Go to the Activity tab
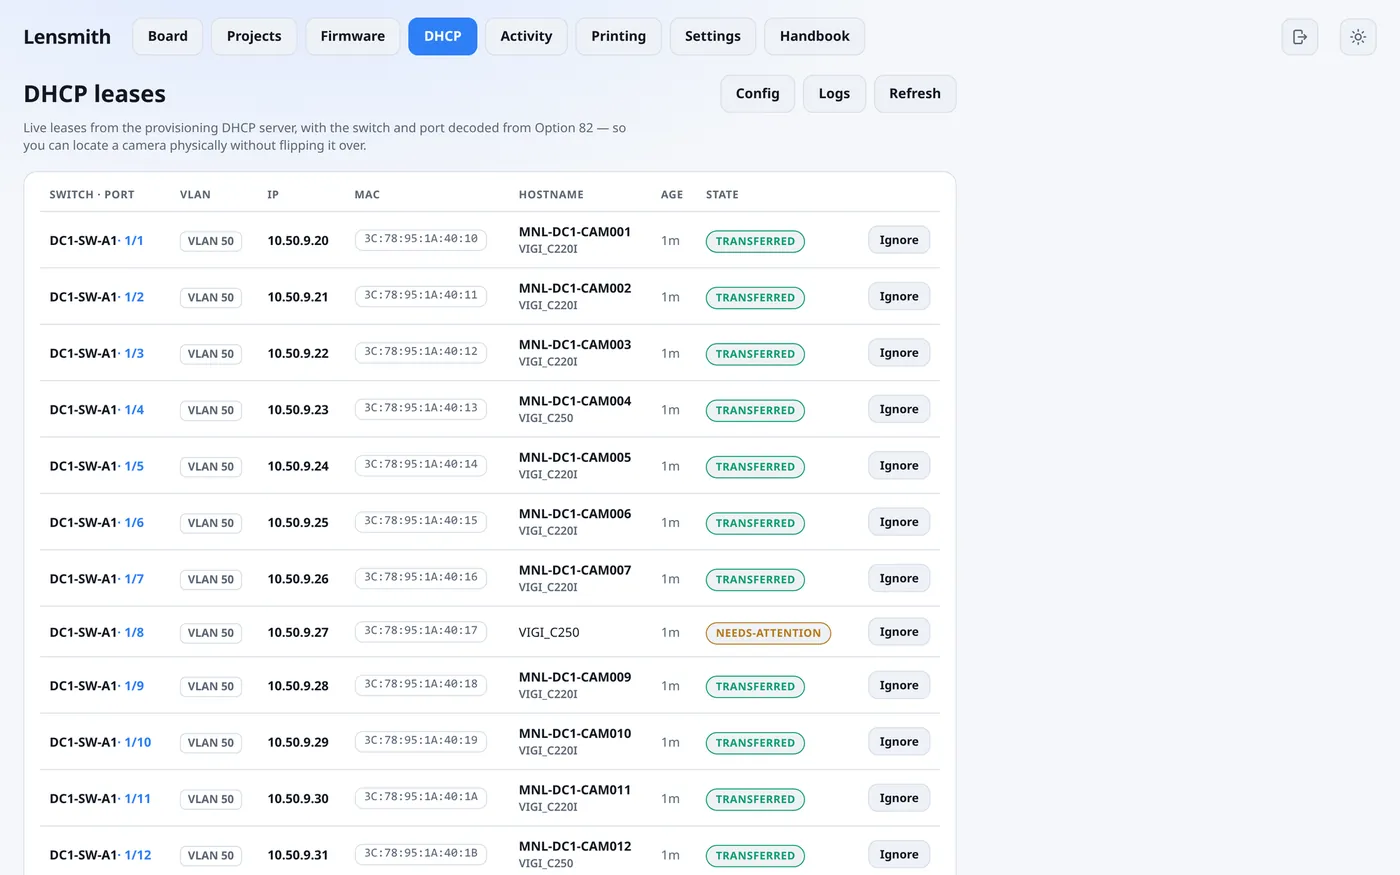The height and width of the screenshot is (875, 1400). (x=526, y=36)
